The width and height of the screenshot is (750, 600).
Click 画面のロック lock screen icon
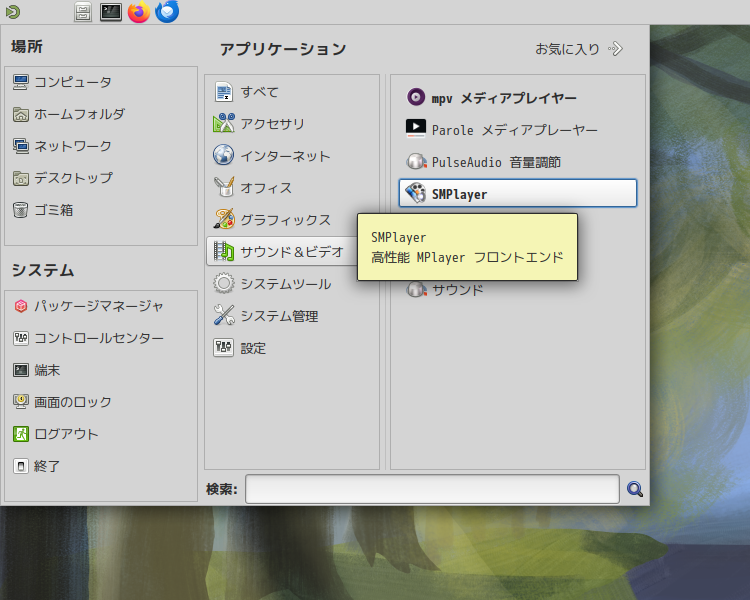[21, 402]
